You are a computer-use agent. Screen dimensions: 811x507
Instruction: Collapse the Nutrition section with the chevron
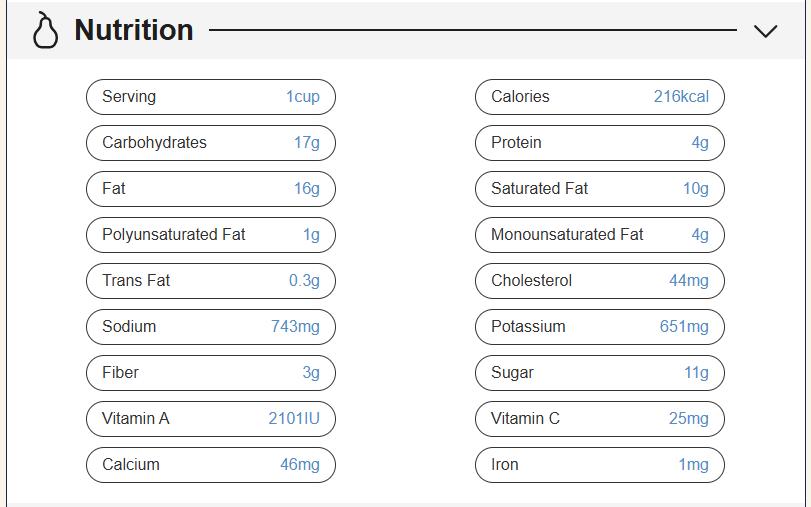point(765,31)
